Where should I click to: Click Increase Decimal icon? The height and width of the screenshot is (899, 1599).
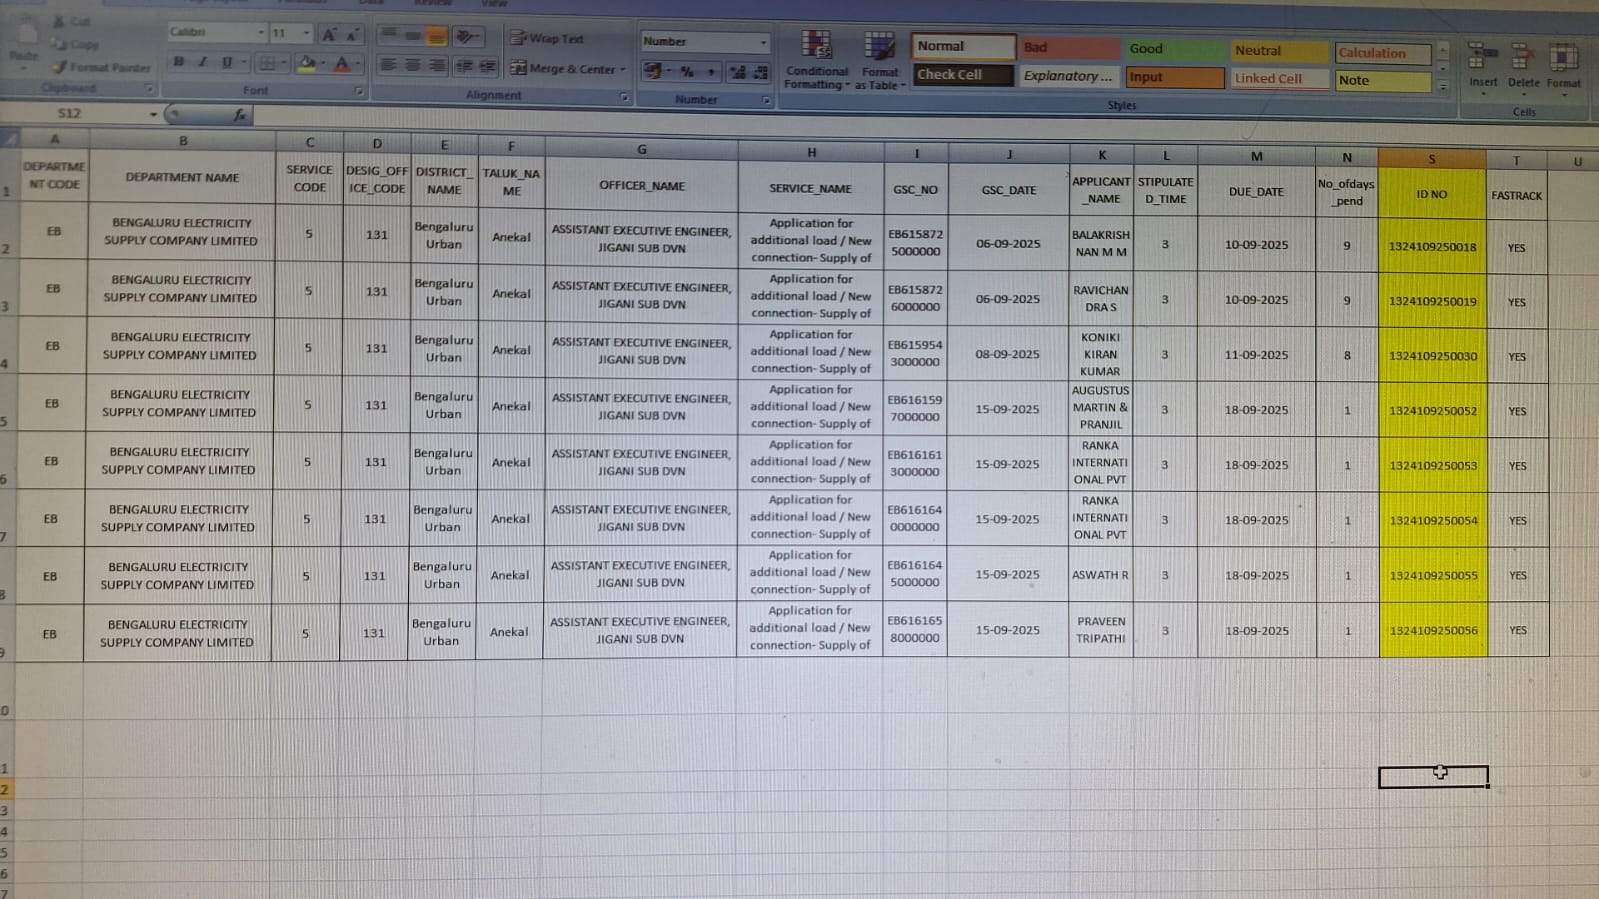pos(738,72)
